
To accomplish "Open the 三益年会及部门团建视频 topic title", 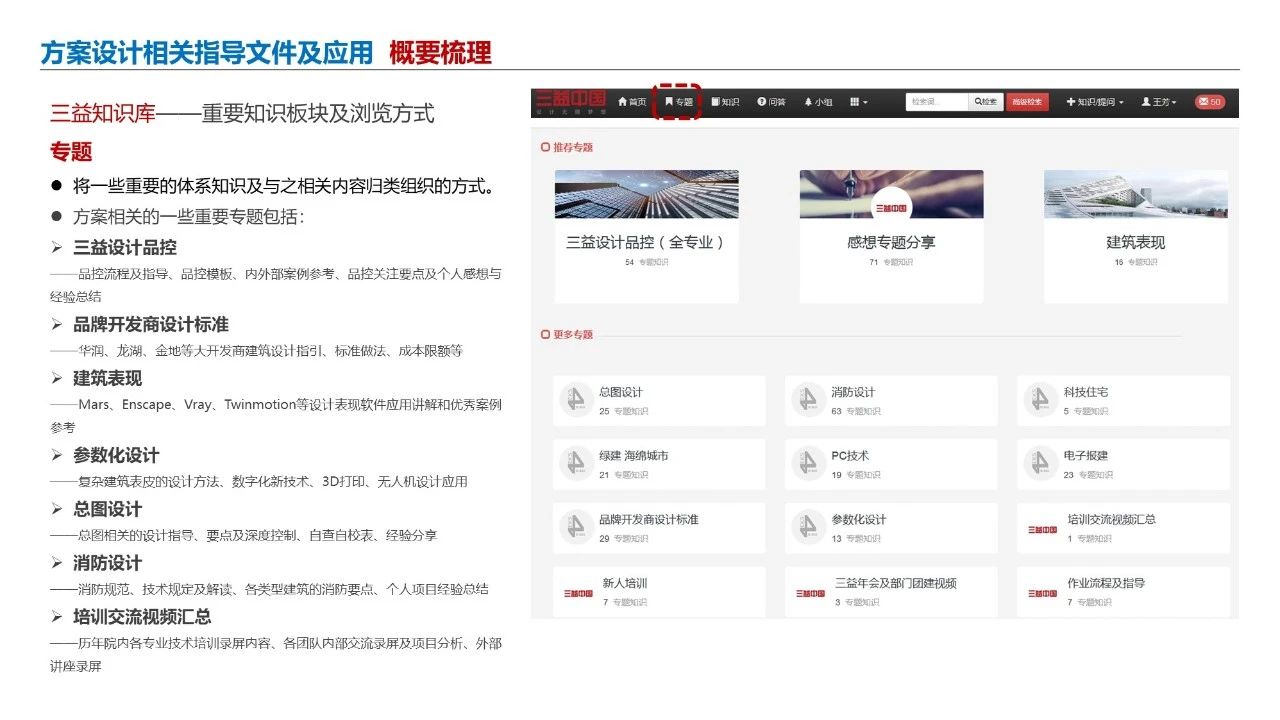I will click(x=896, y=583).
